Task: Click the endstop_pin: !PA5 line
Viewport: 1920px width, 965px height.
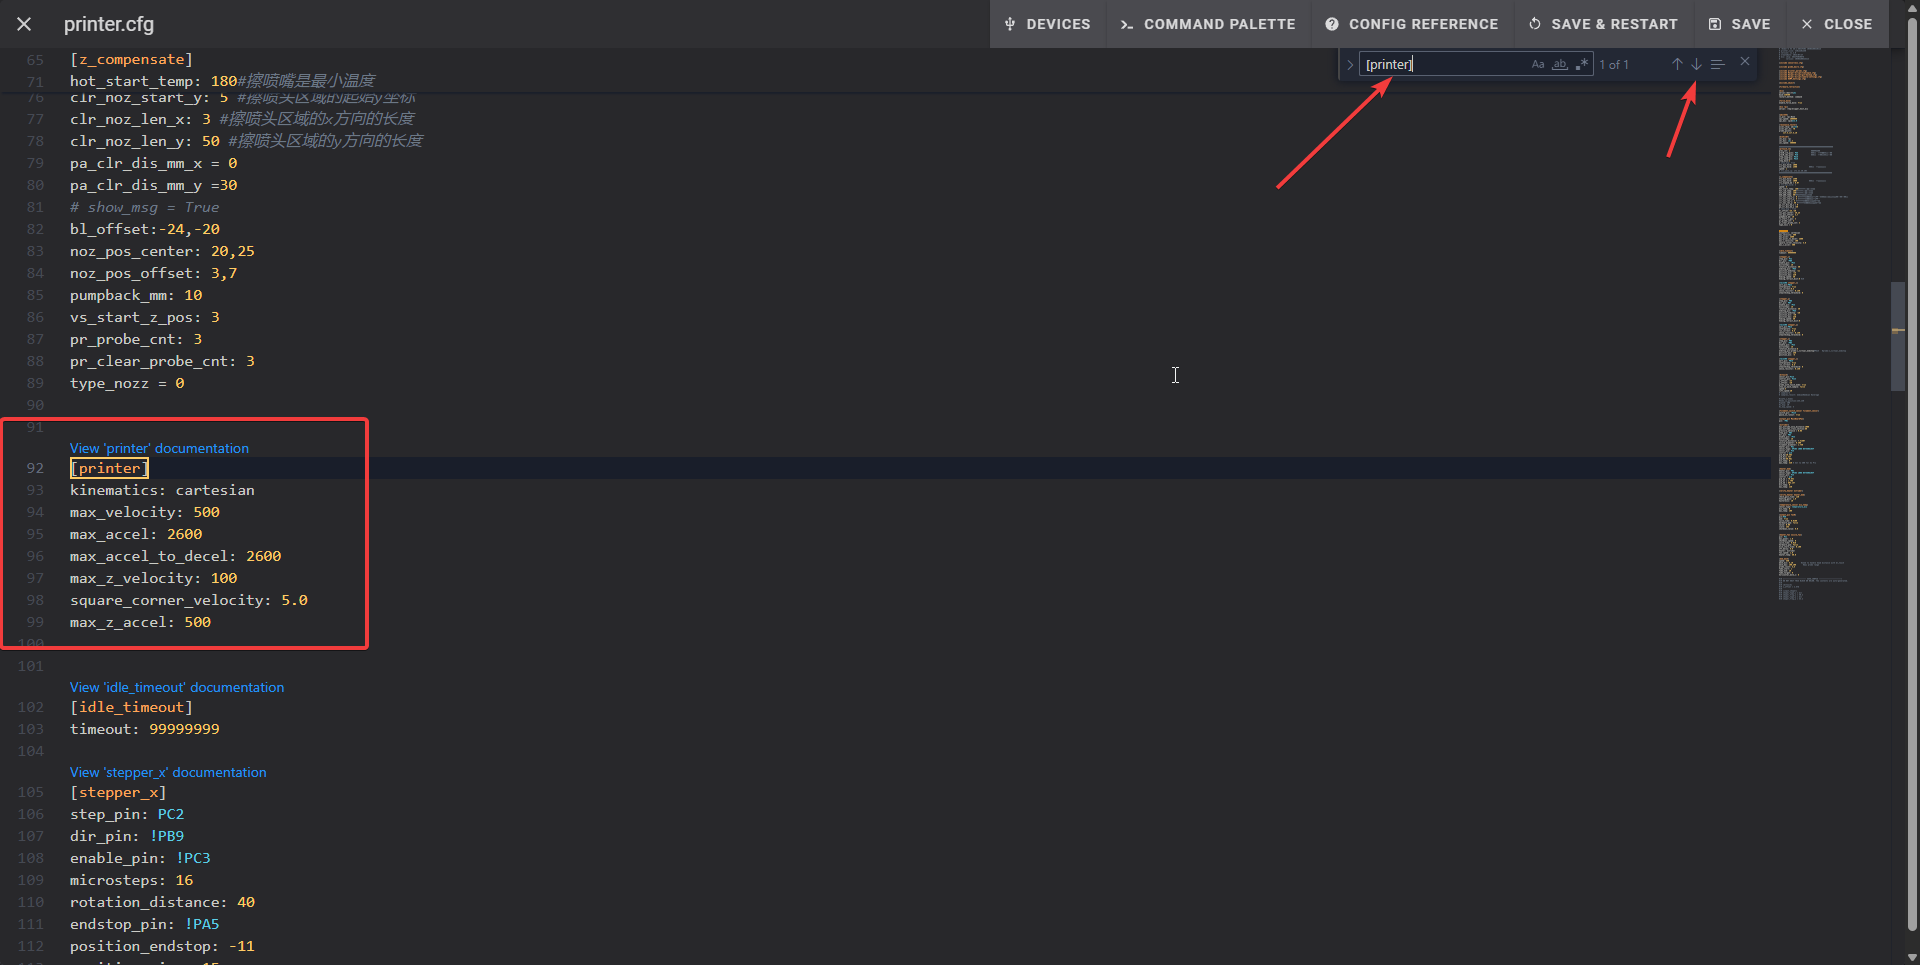Action: (144, 924)
